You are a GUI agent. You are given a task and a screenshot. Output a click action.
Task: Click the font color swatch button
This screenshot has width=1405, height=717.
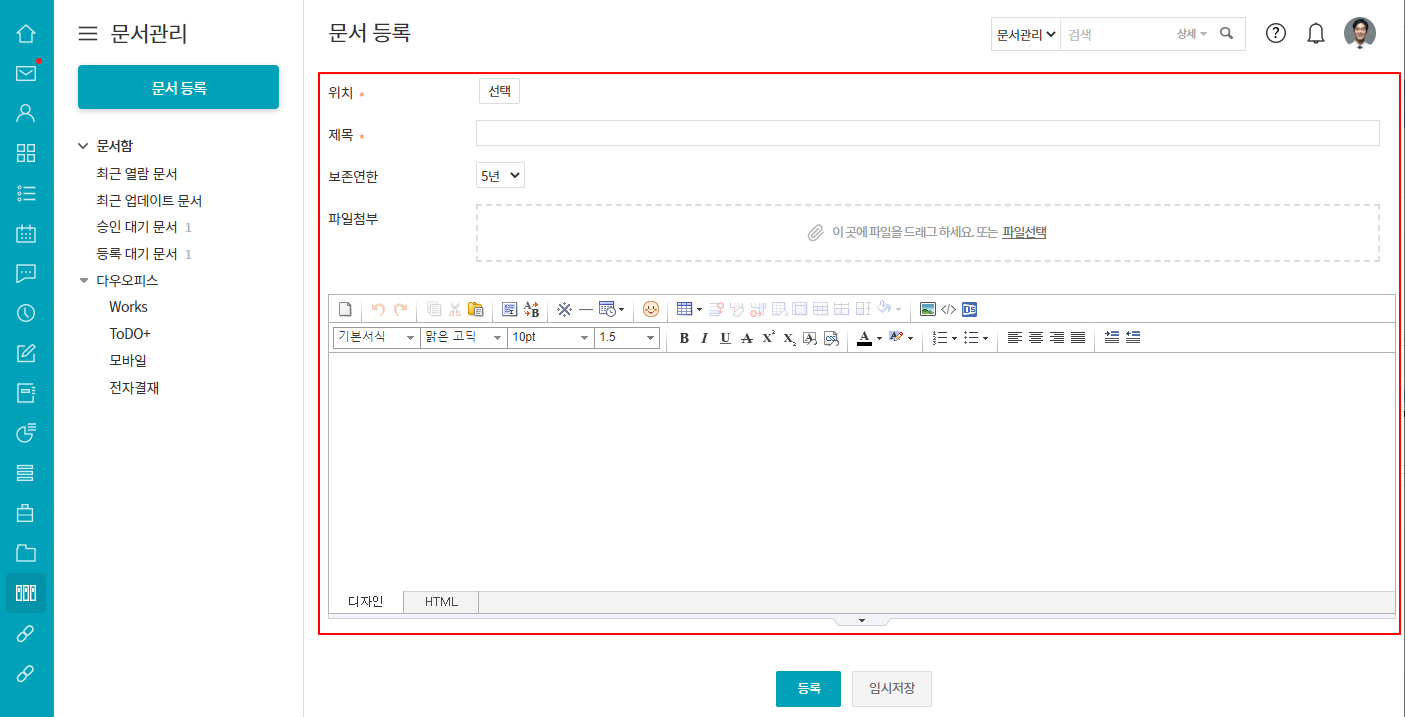[x=864, y=338]
